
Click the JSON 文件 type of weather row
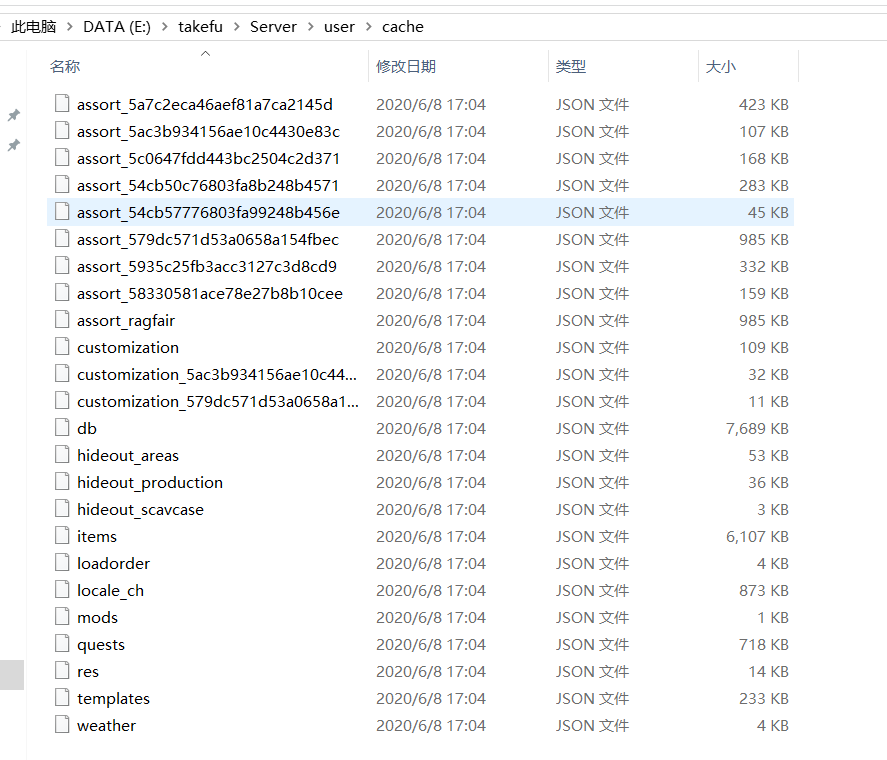(592, 725)
